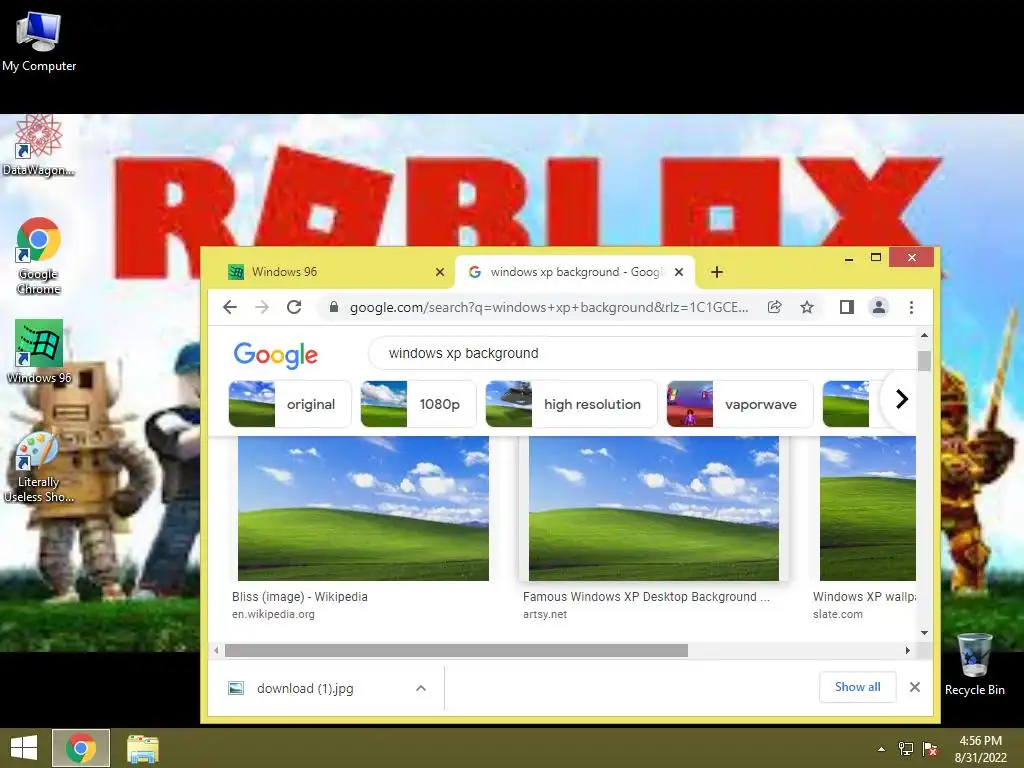The height and width of the screenshot is (768, 1024).
Task: Focus the Google search box
Action: 643,353
